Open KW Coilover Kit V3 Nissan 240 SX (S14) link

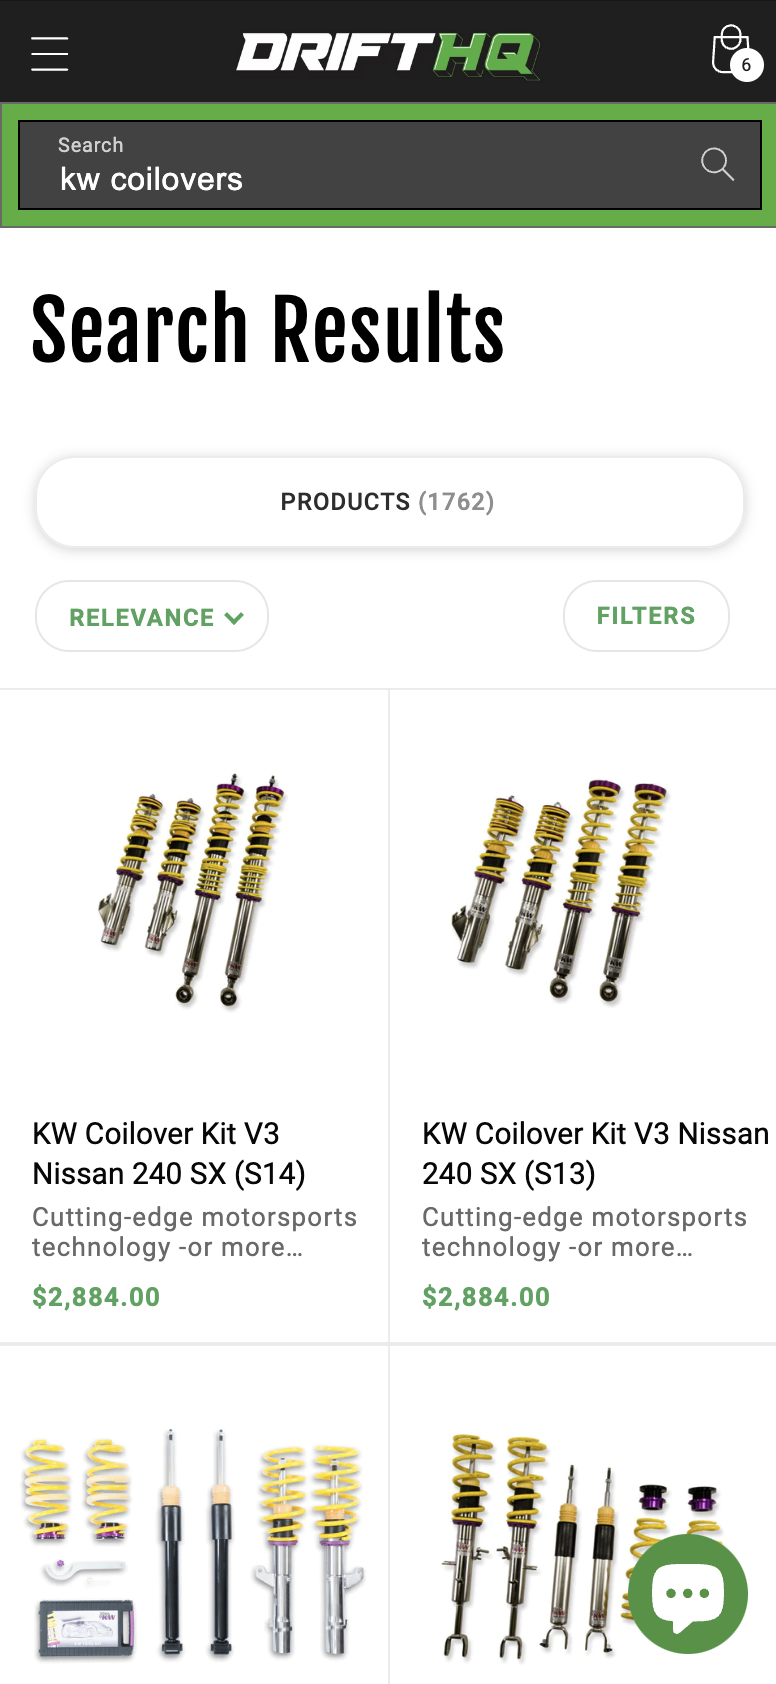169,1153
